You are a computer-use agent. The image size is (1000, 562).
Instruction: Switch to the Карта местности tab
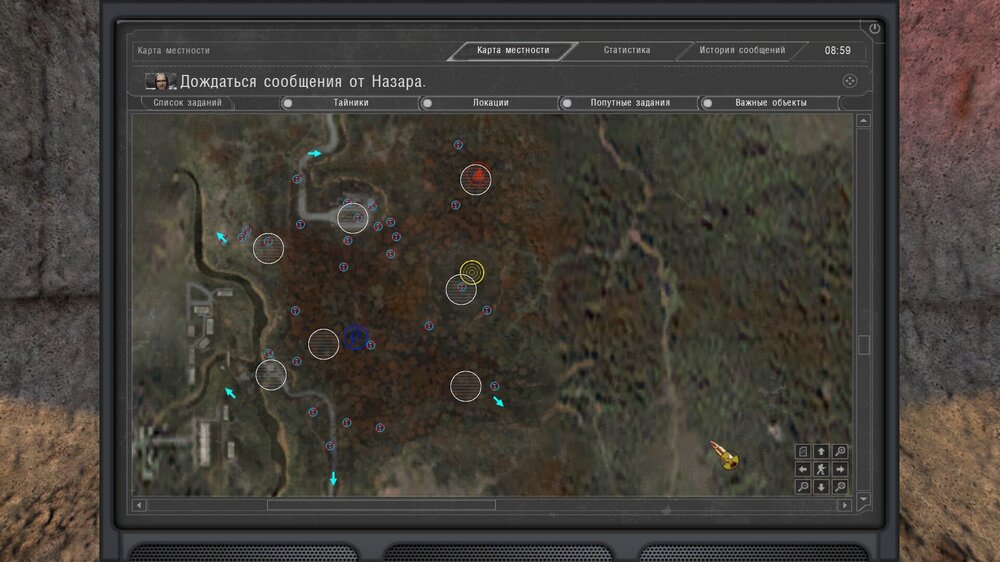point(513,50)
